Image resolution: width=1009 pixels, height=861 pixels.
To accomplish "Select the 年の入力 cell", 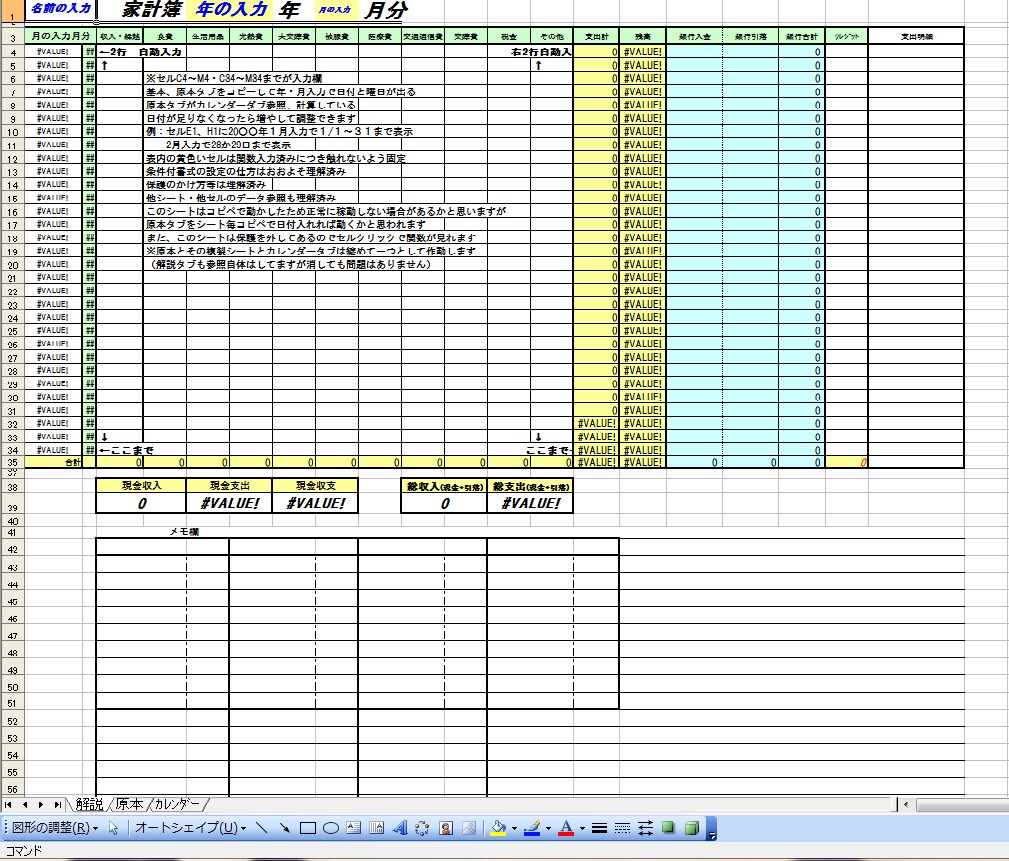I will pos(230,10).
